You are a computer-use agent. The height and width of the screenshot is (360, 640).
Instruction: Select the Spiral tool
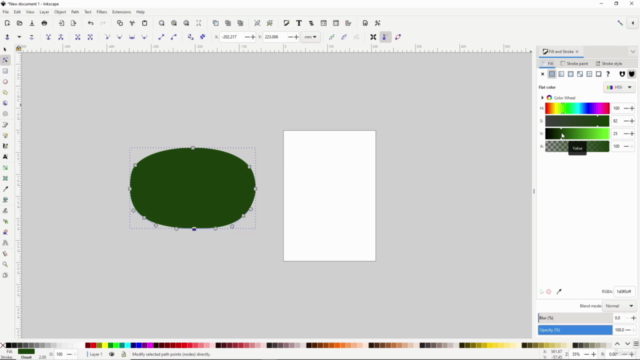(5, 114)
